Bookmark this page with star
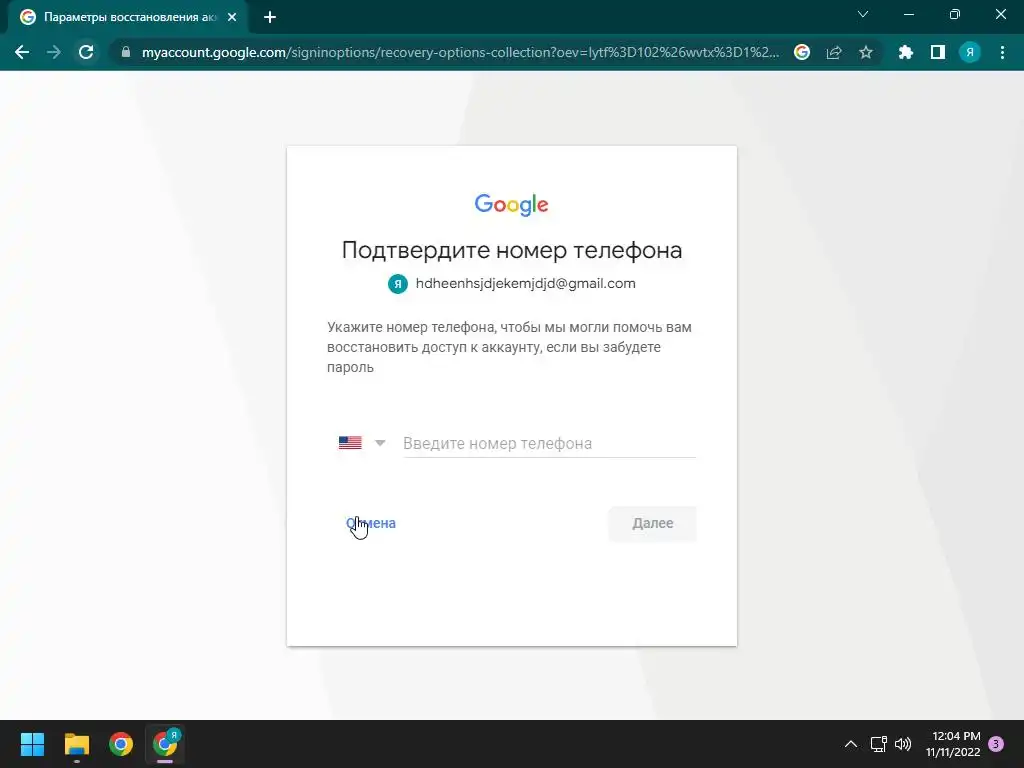The height and width of the screenshot is (768, 1024). coord(866,52)
